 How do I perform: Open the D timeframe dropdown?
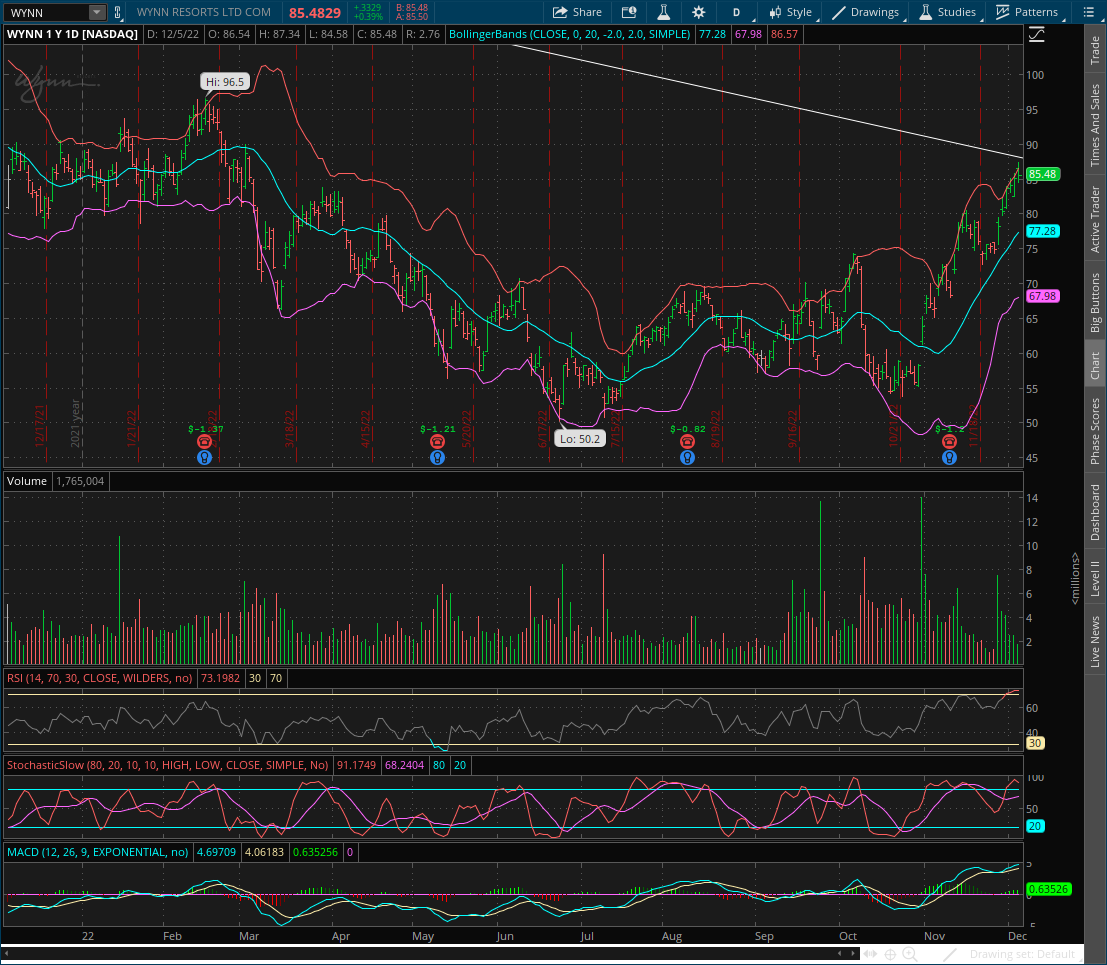pos(739,12)
